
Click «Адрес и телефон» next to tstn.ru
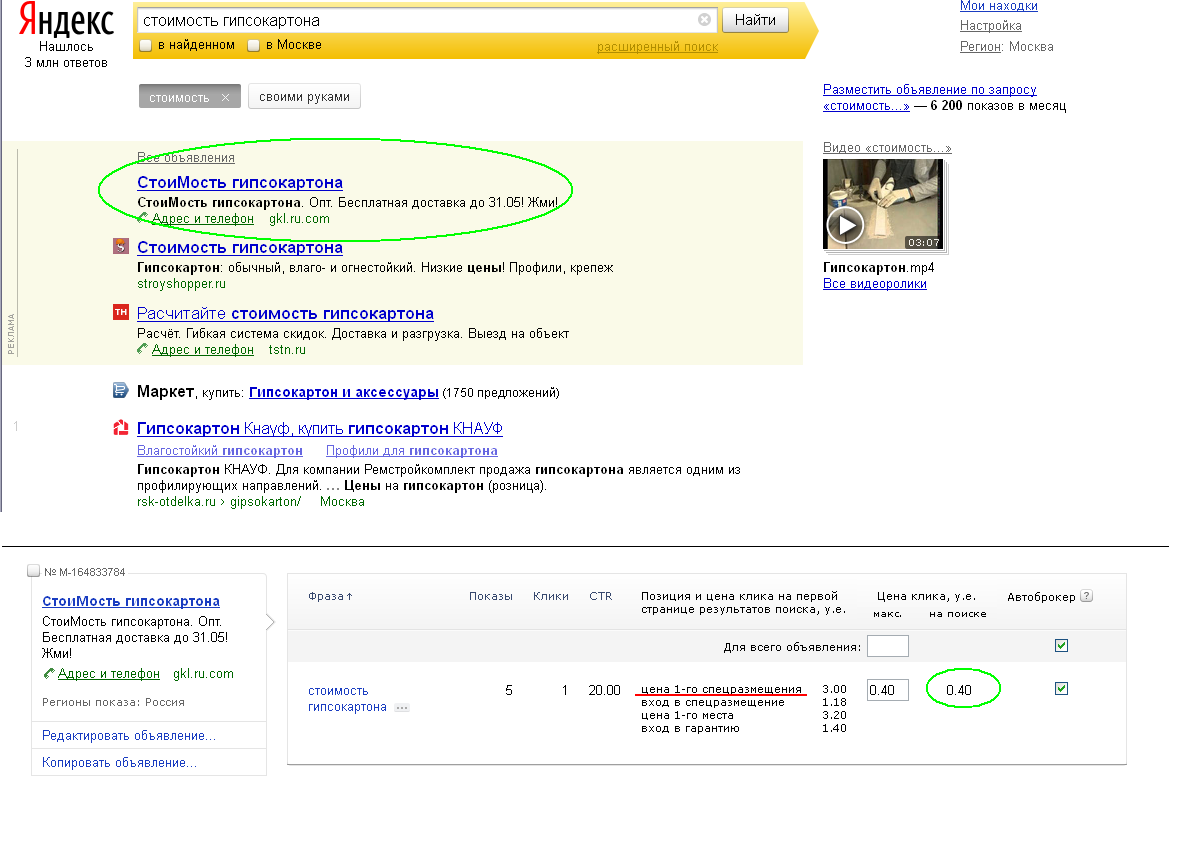pos(203,349)
